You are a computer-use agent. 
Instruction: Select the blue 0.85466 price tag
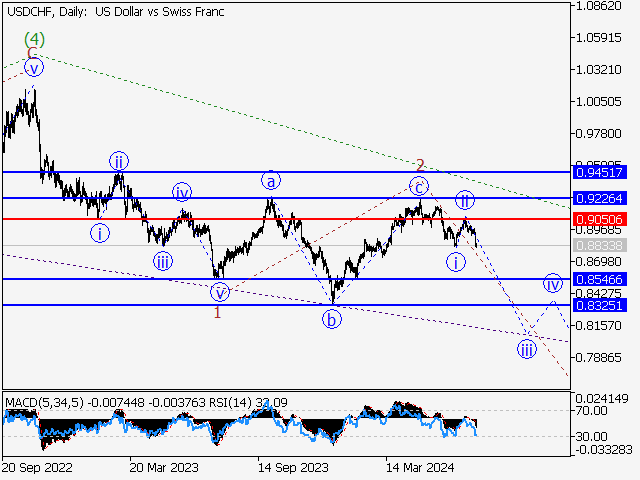(600, 279)
